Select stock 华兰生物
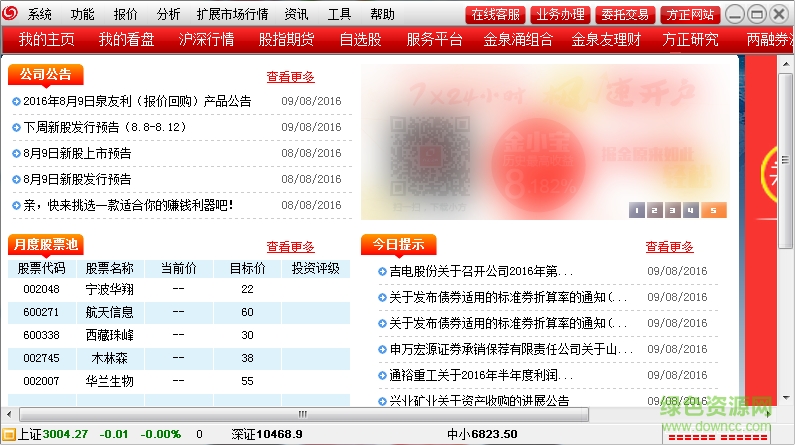 [110, 381]
